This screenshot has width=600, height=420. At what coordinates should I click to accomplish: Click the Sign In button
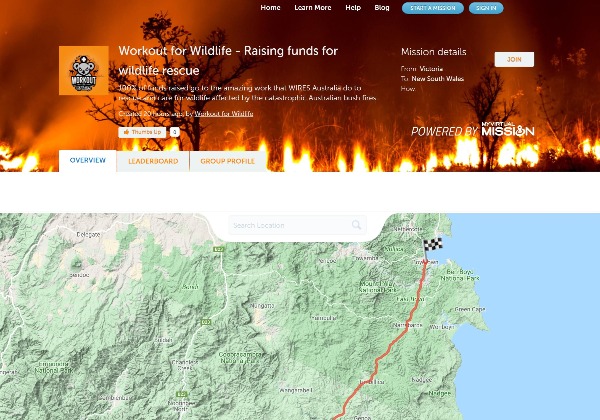486,8
